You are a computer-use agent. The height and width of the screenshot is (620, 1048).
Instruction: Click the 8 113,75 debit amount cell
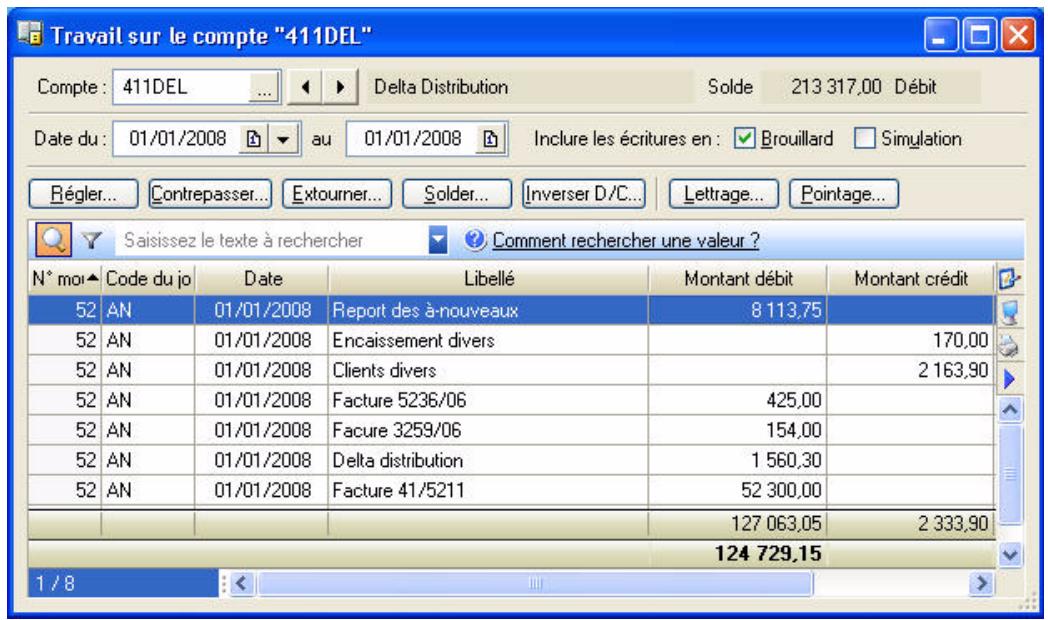pos(738,310)
